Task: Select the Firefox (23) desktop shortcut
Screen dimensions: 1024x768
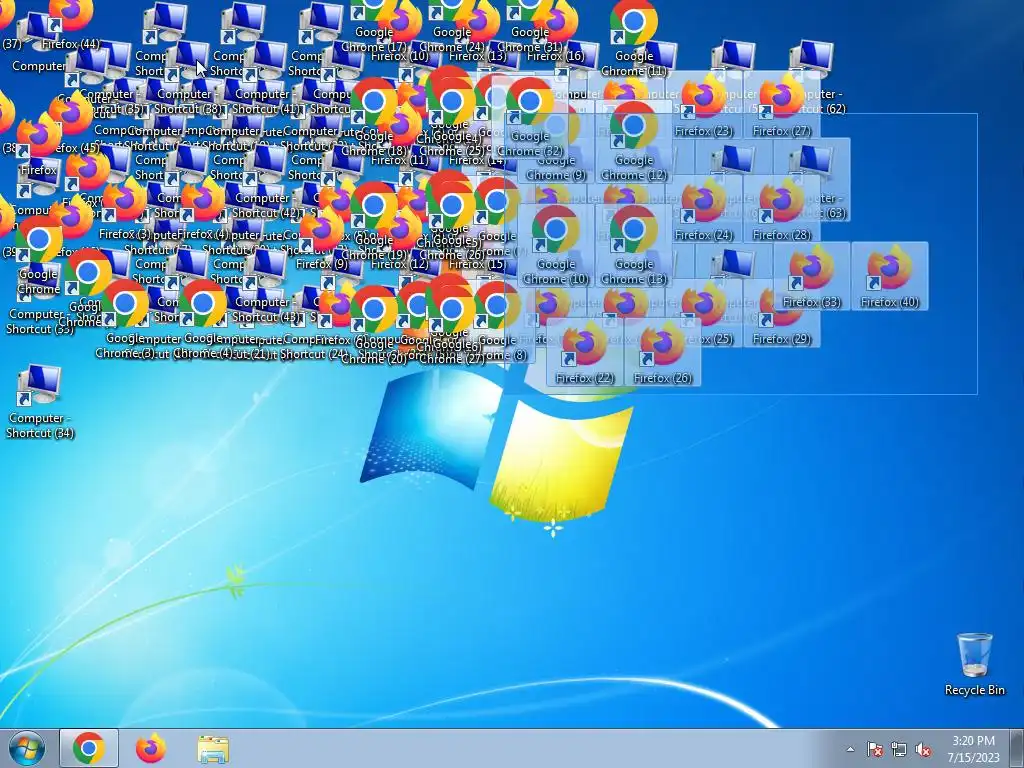Action: [x=703, y=106]
